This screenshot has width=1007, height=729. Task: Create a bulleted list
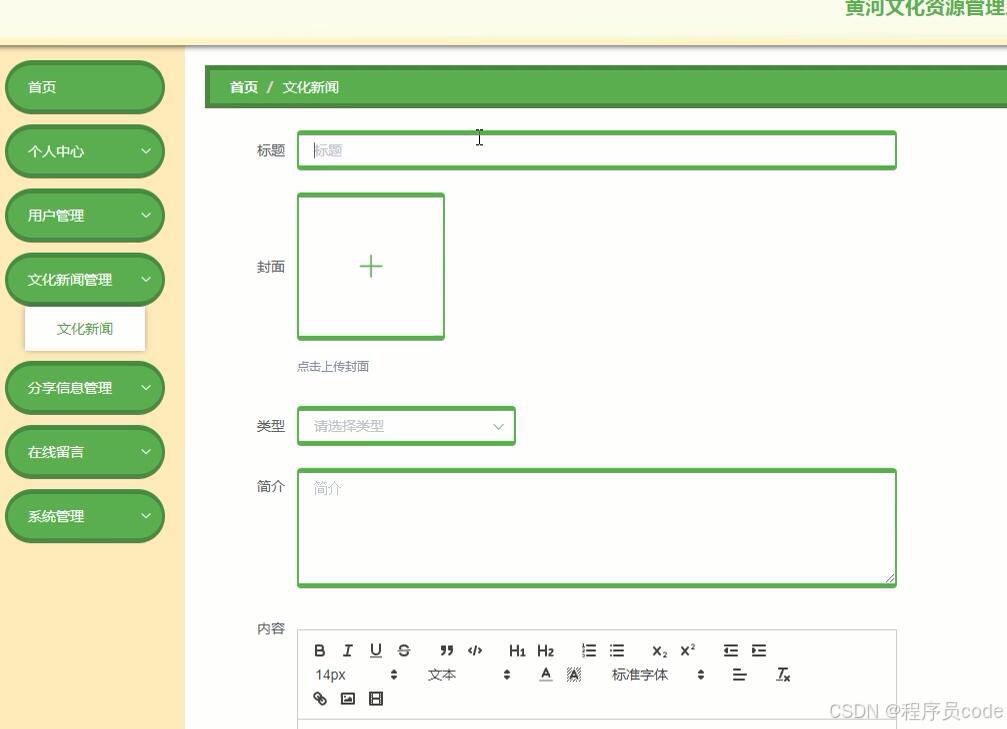click(617, 651)
